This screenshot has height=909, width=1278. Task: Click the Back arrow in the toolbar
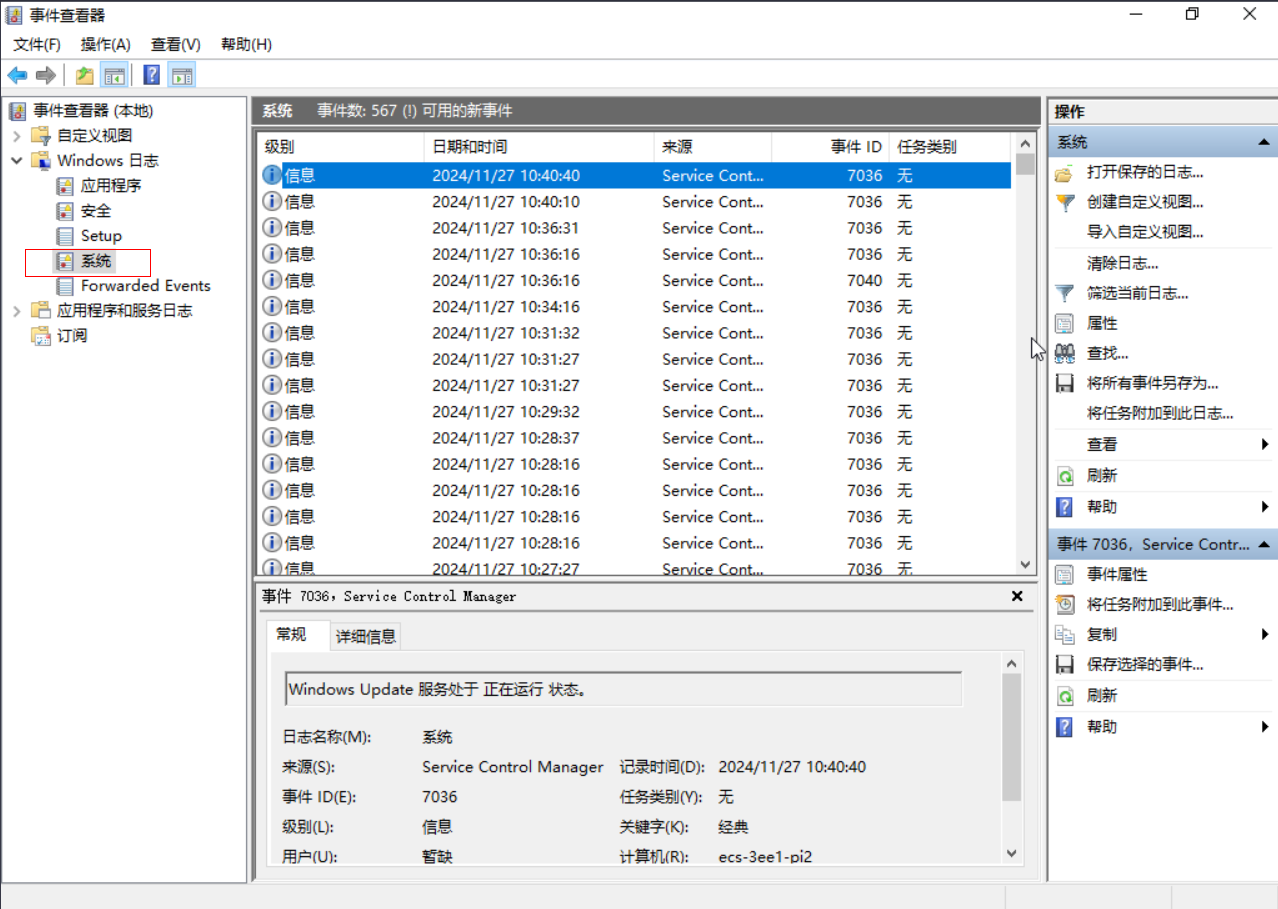(17, 75)
